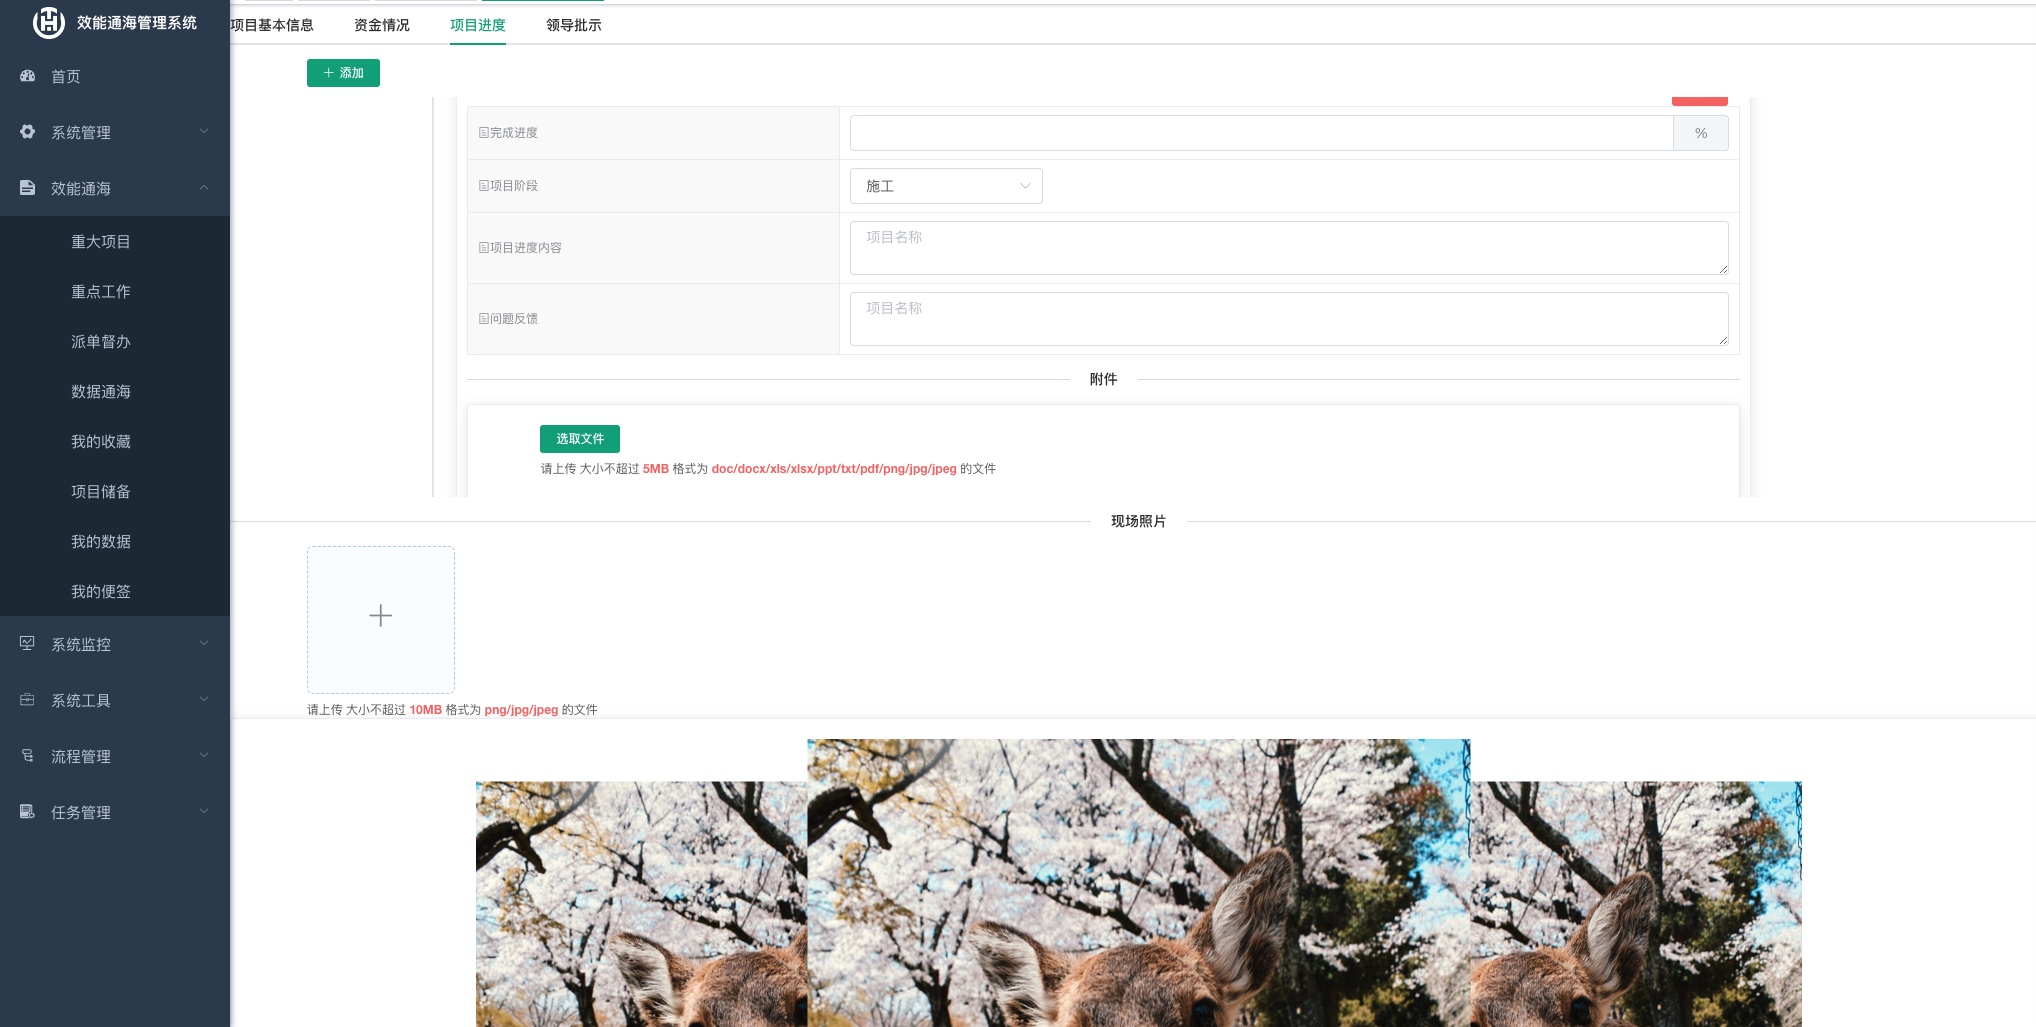Expand the 系统工具 menu chevron
Image resolution: width=2036 pixels, height=1027 pixels.
[204, 700]
